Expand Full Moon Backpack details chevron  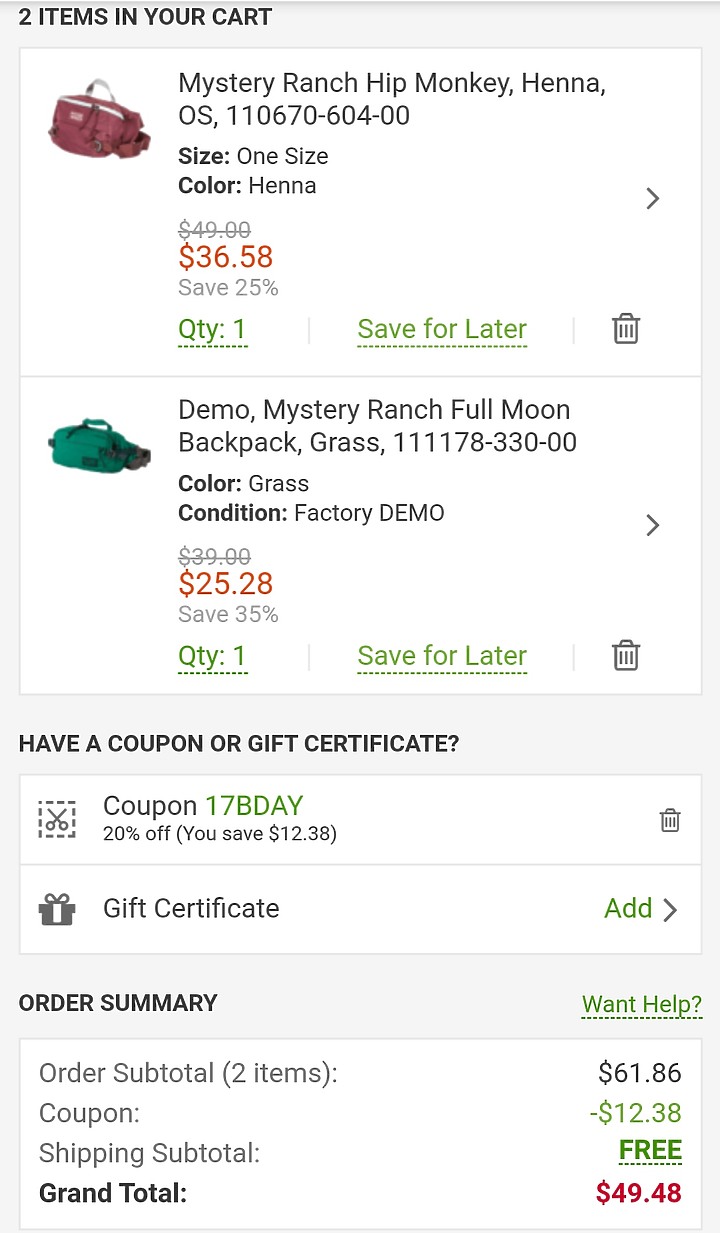pos(653,525)
